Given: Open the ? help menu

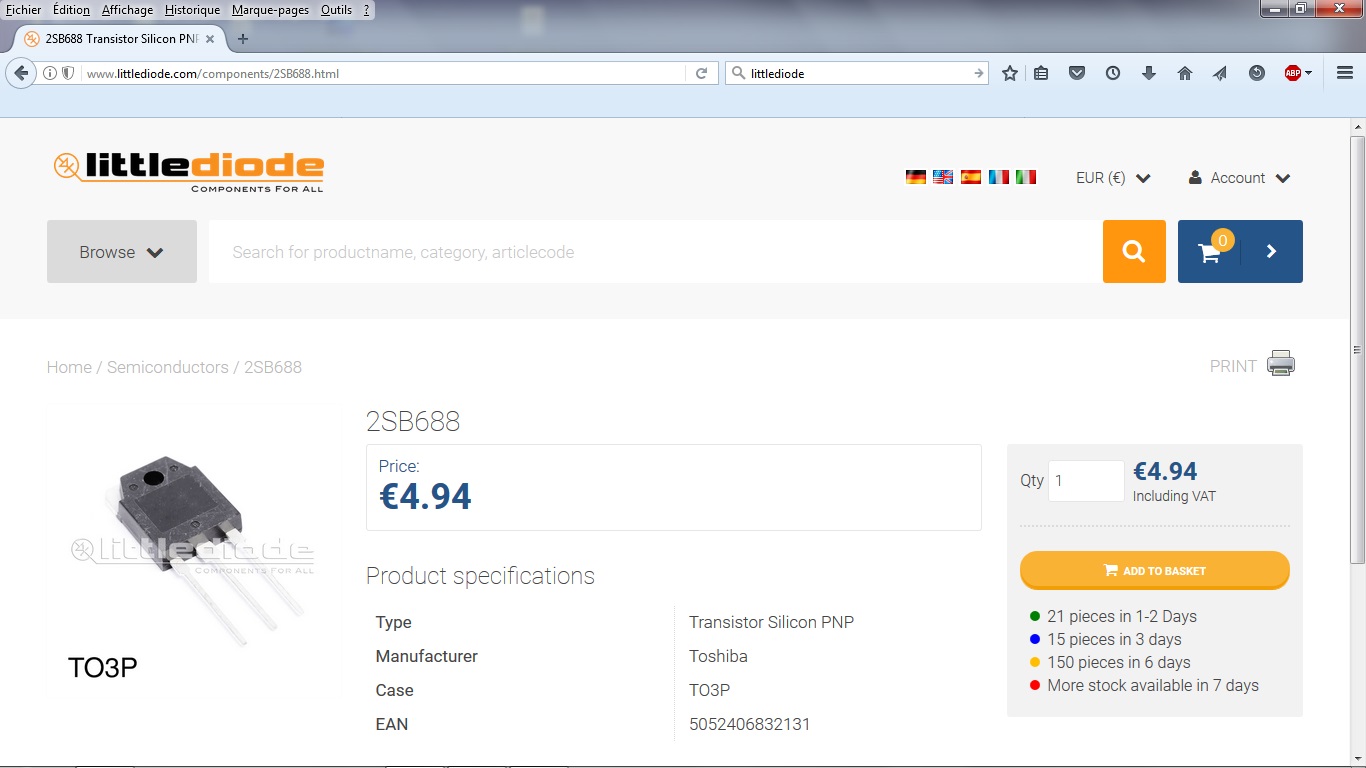Looking at the screenshot, I should (x=367, y=10).
